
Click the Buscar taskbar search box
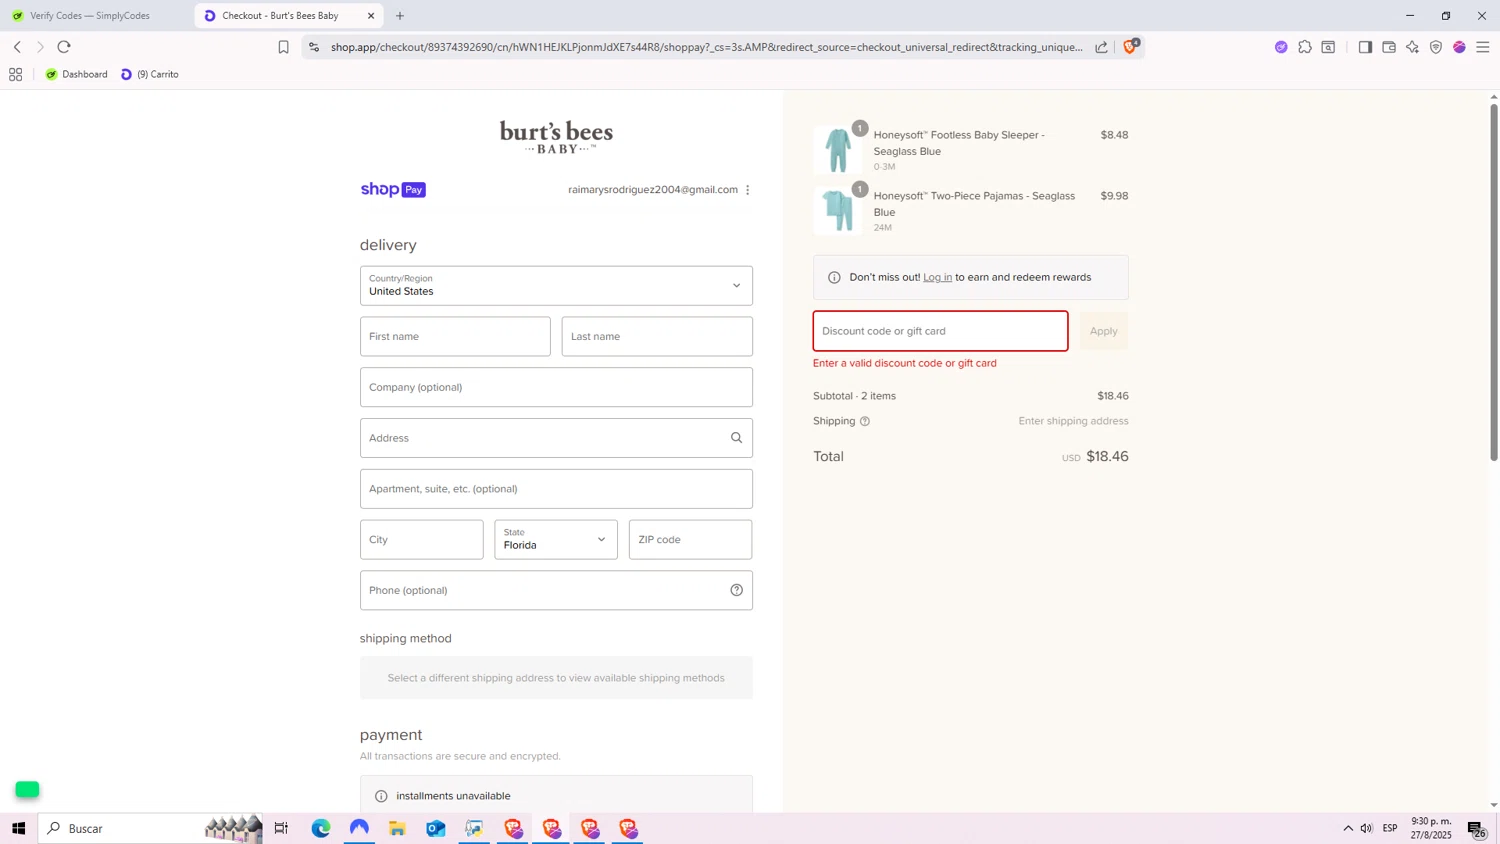pyautogui.click(x=150, y=828)
